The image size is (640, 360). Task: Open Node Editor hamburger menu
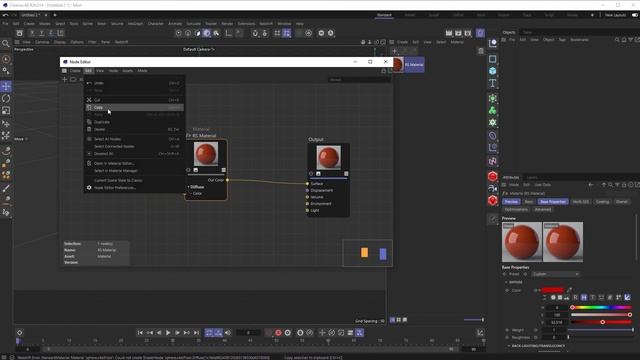coord(64,71)
